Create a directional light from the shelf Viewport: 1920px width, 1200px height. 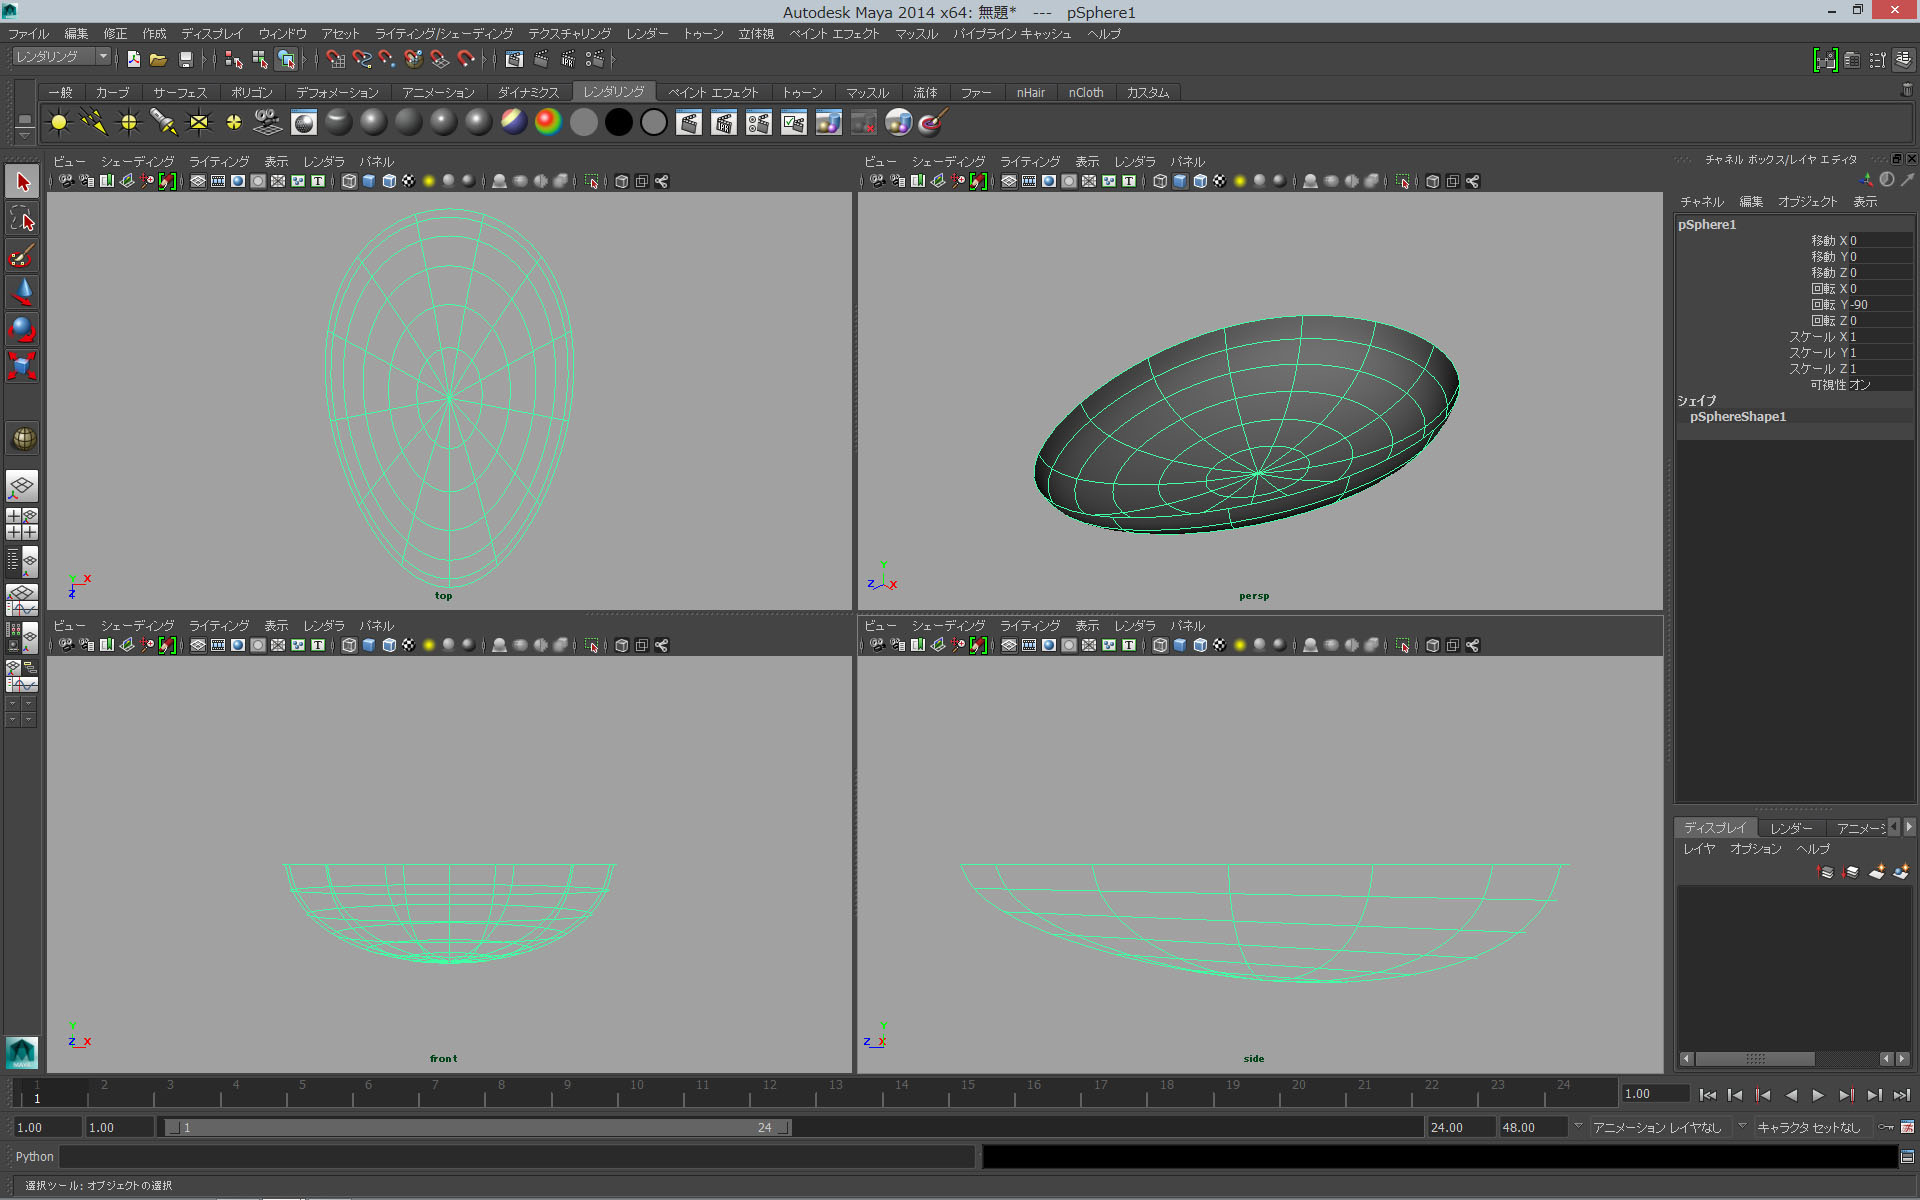click(94, 122)
